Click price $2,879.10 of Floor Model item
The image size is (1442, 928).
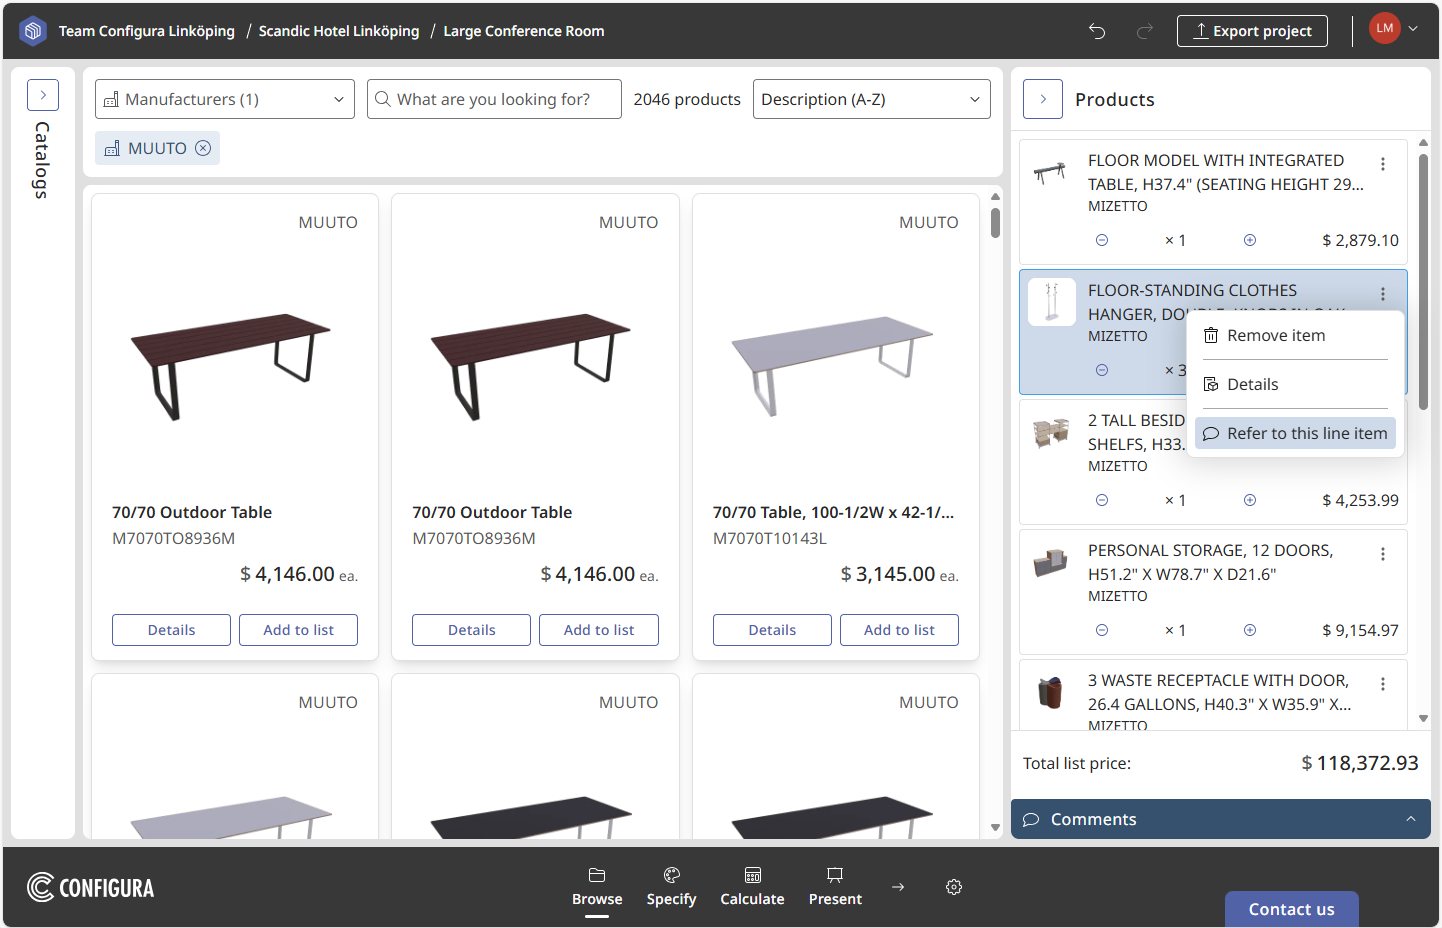pyautogui.click(x=1360, y=240)
